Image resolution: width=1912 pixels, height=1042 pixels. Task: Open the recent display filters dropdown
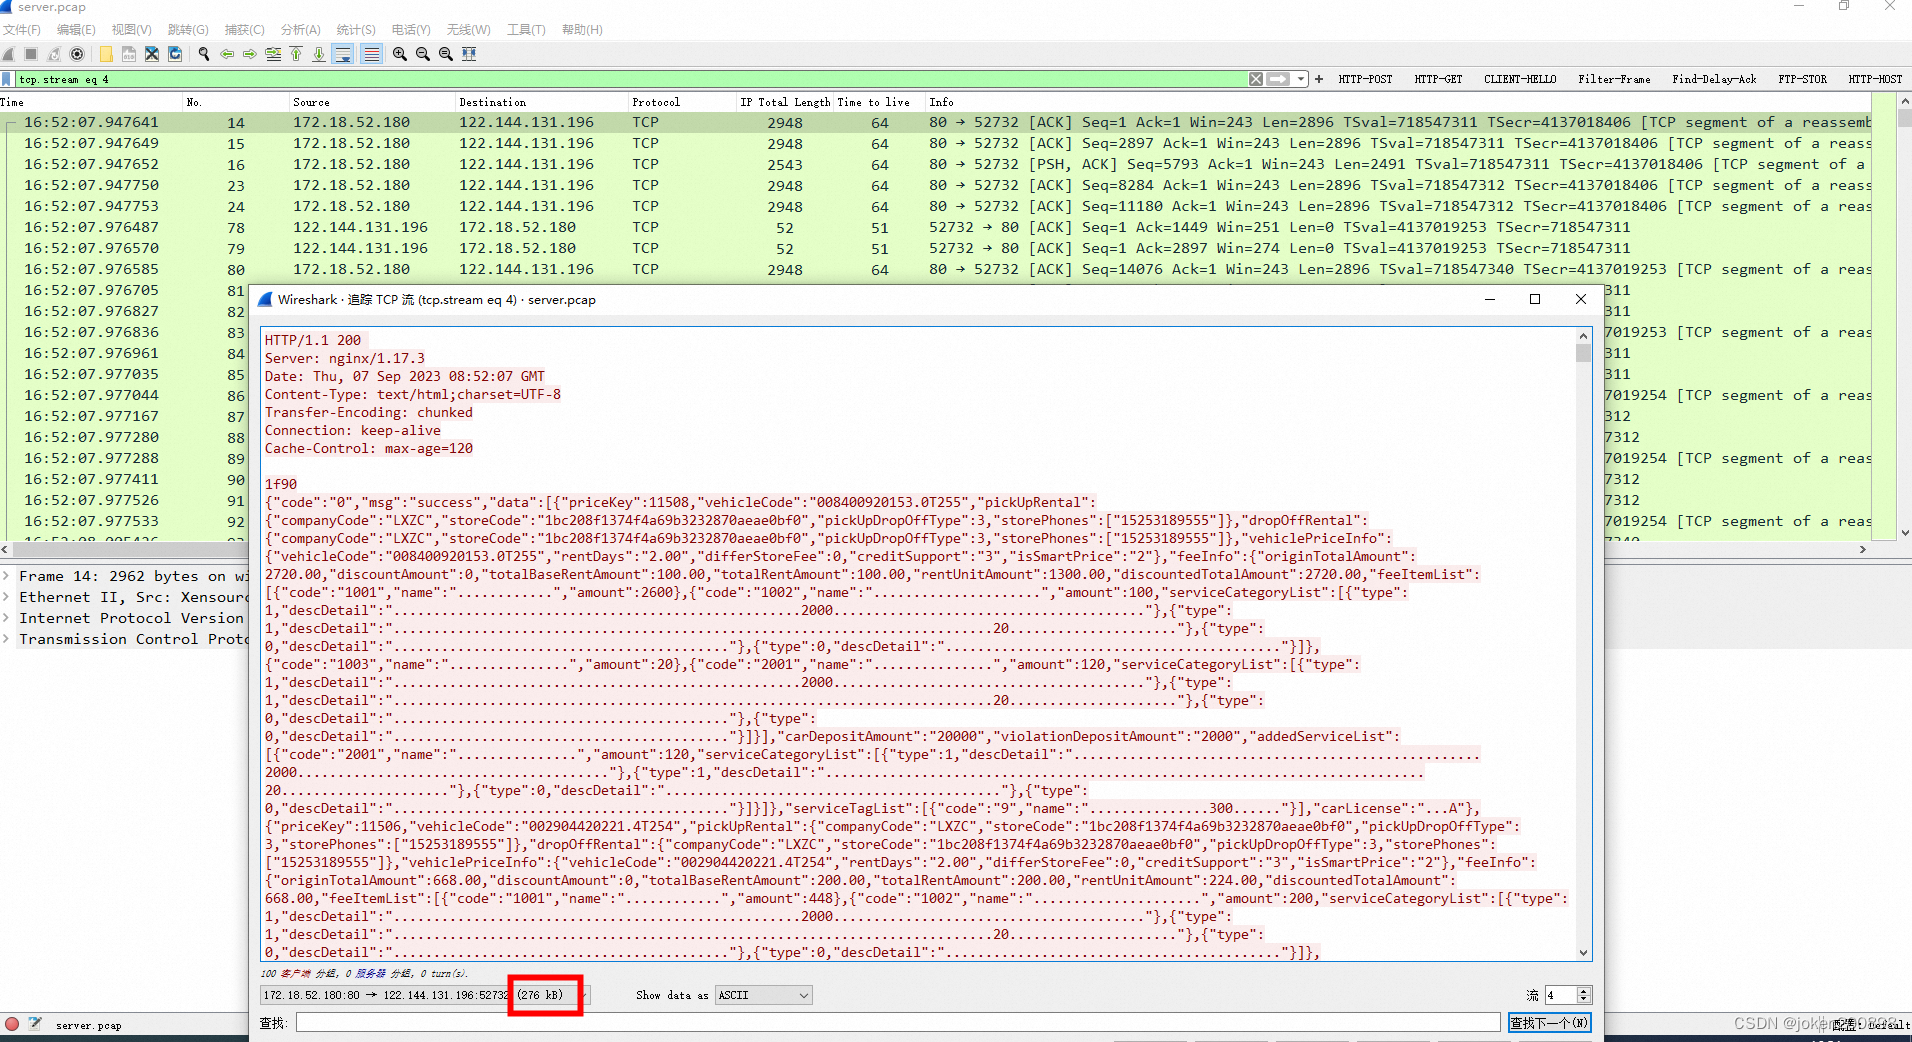pyautogui.click(x=1301, y=79)
